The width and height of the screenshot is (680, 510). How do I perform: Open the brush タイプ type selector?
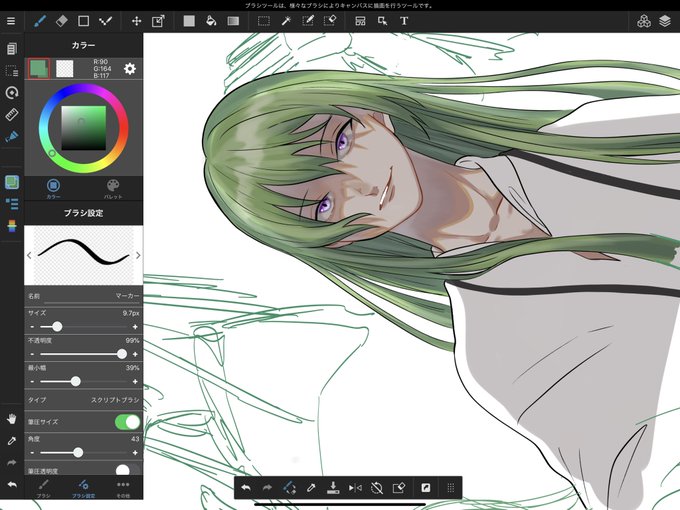coord(83,400)
